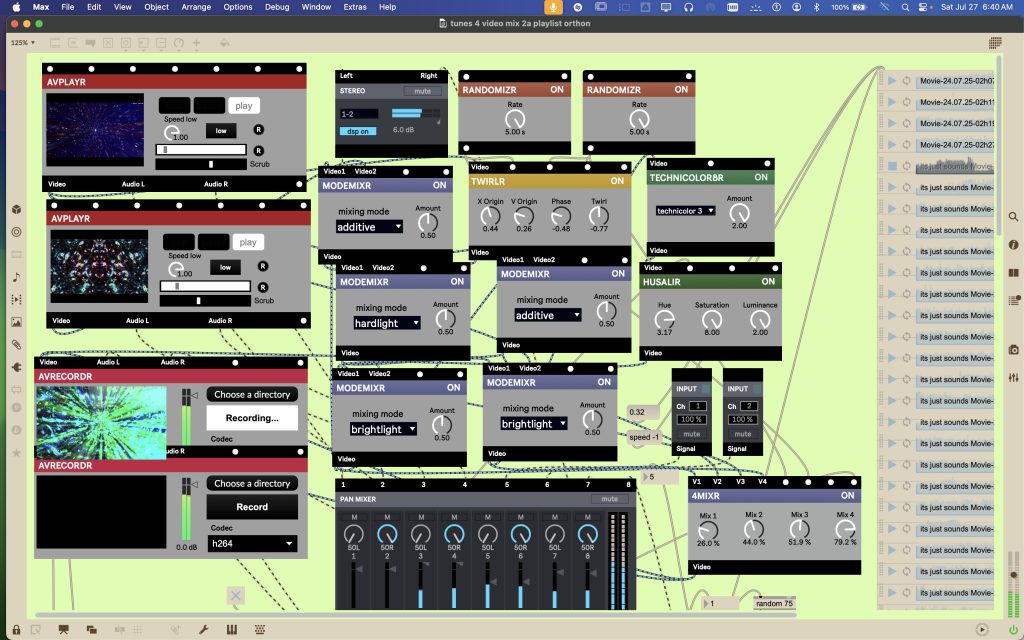Toggle dsp on button in STEREO module

358,131
